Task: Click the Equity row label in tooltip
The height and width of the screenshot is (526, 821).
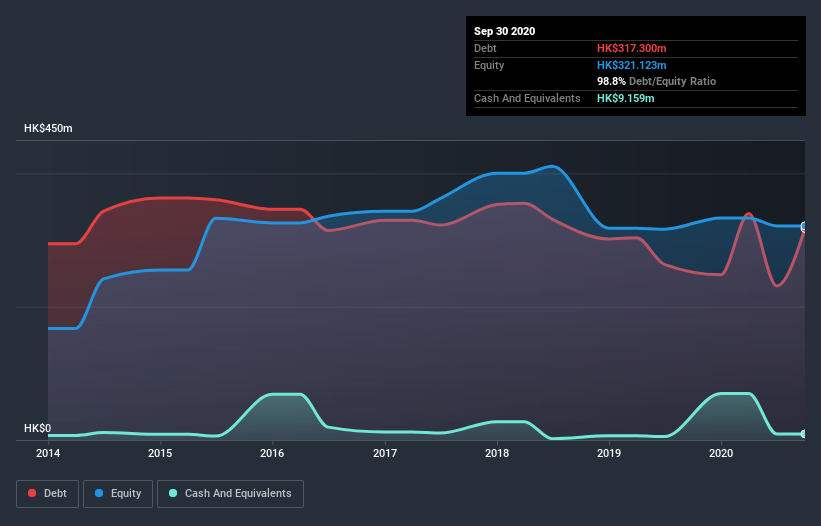Action: click(x=489, y=65)
